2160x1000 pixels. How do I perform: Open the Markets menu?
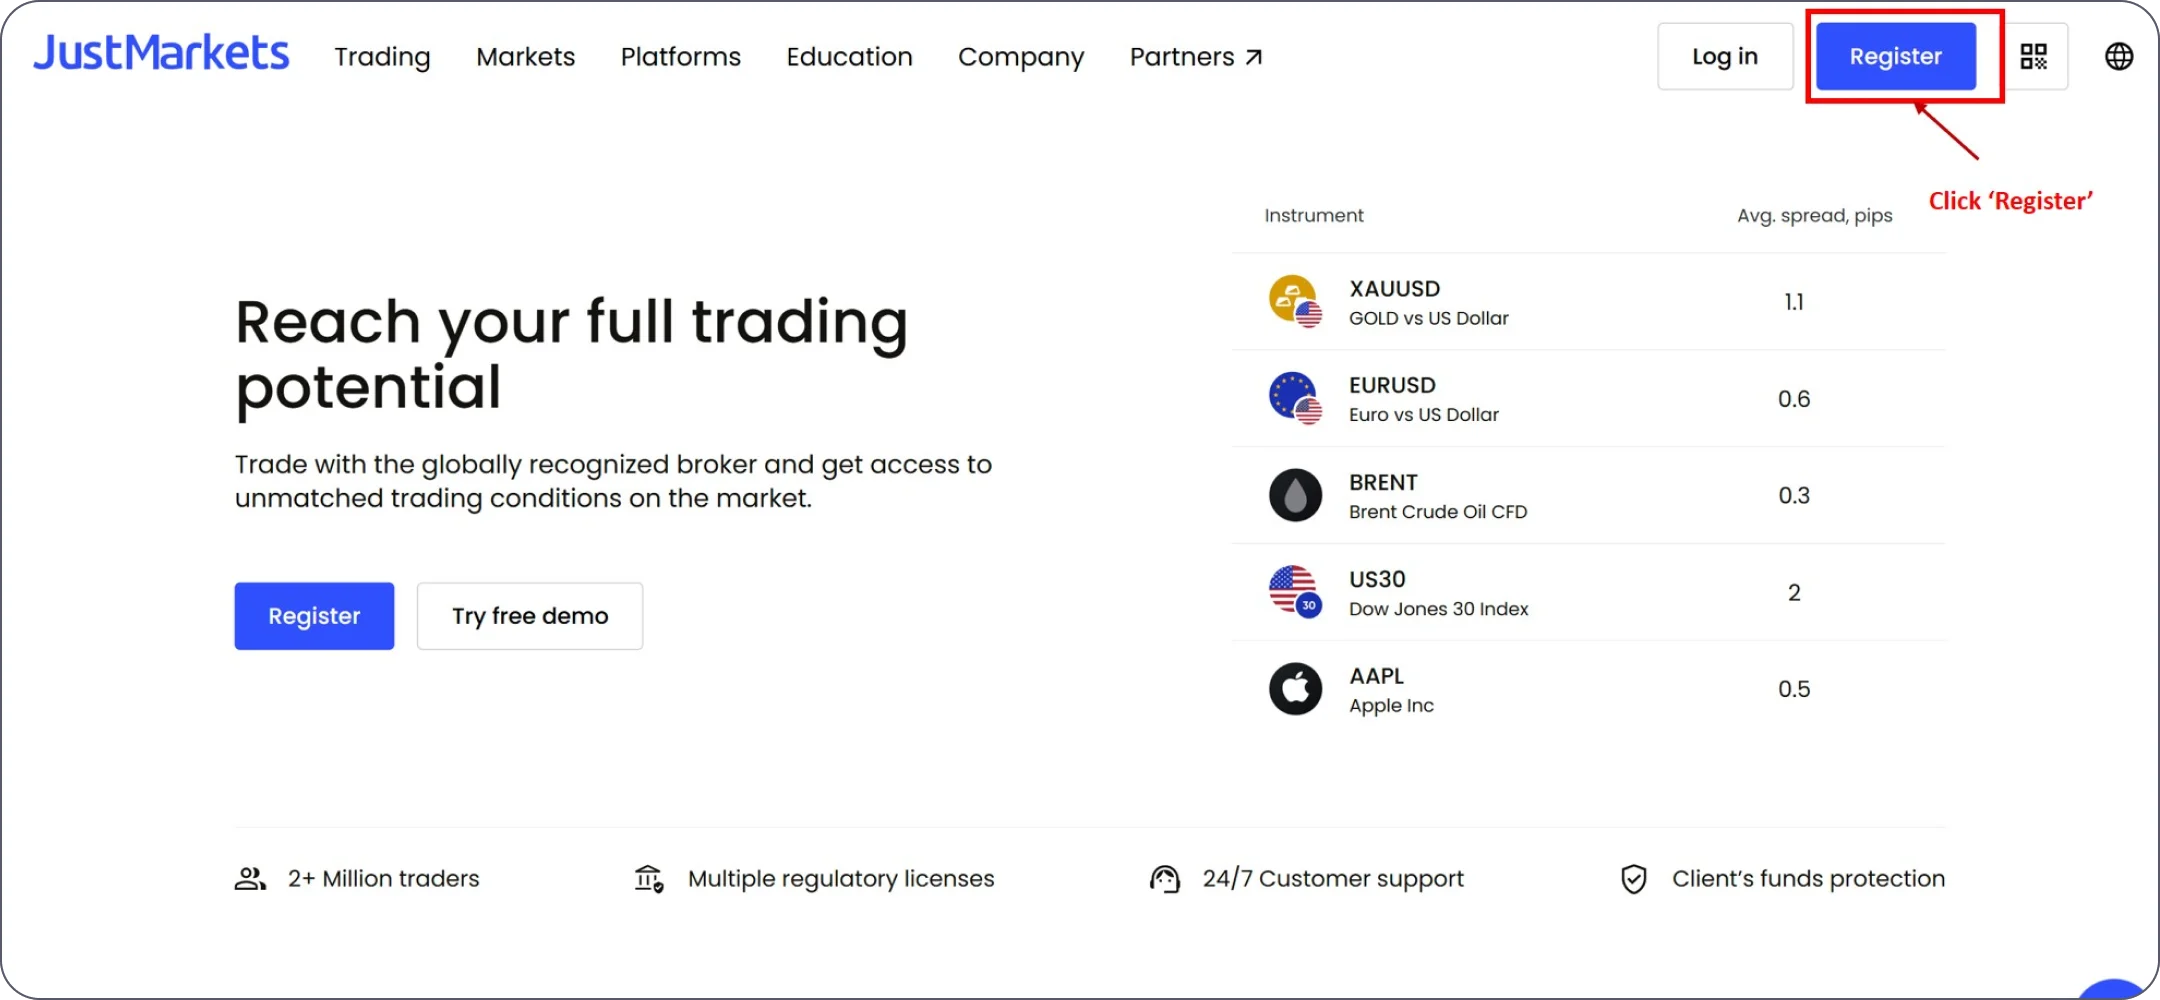[525, 57]
